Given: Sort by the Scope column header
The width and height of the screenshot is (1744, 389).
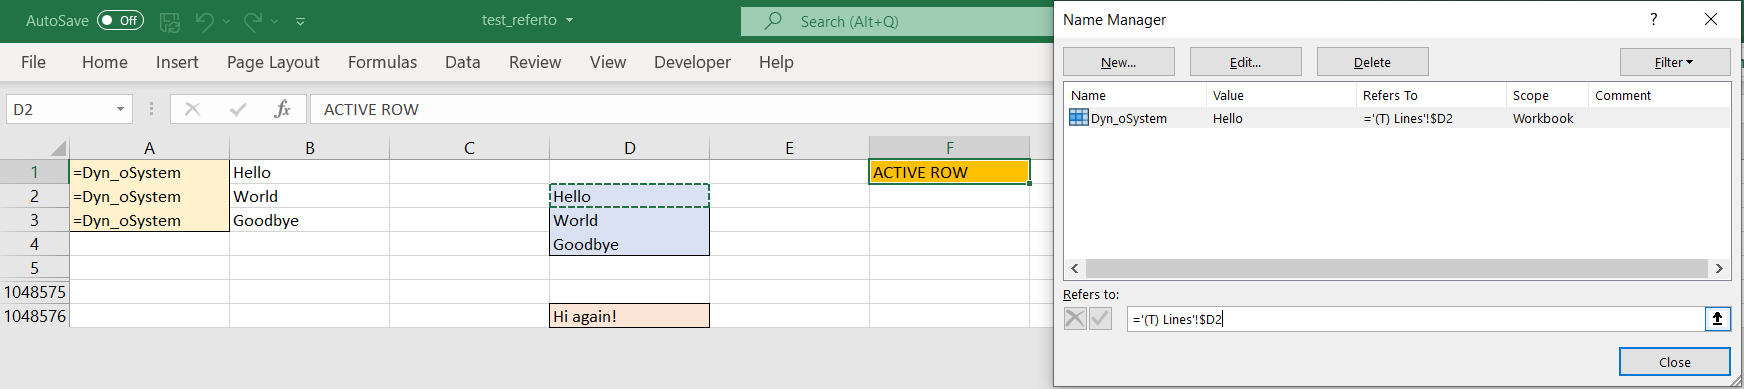Looking at the screenshot, I should 1547,95.
